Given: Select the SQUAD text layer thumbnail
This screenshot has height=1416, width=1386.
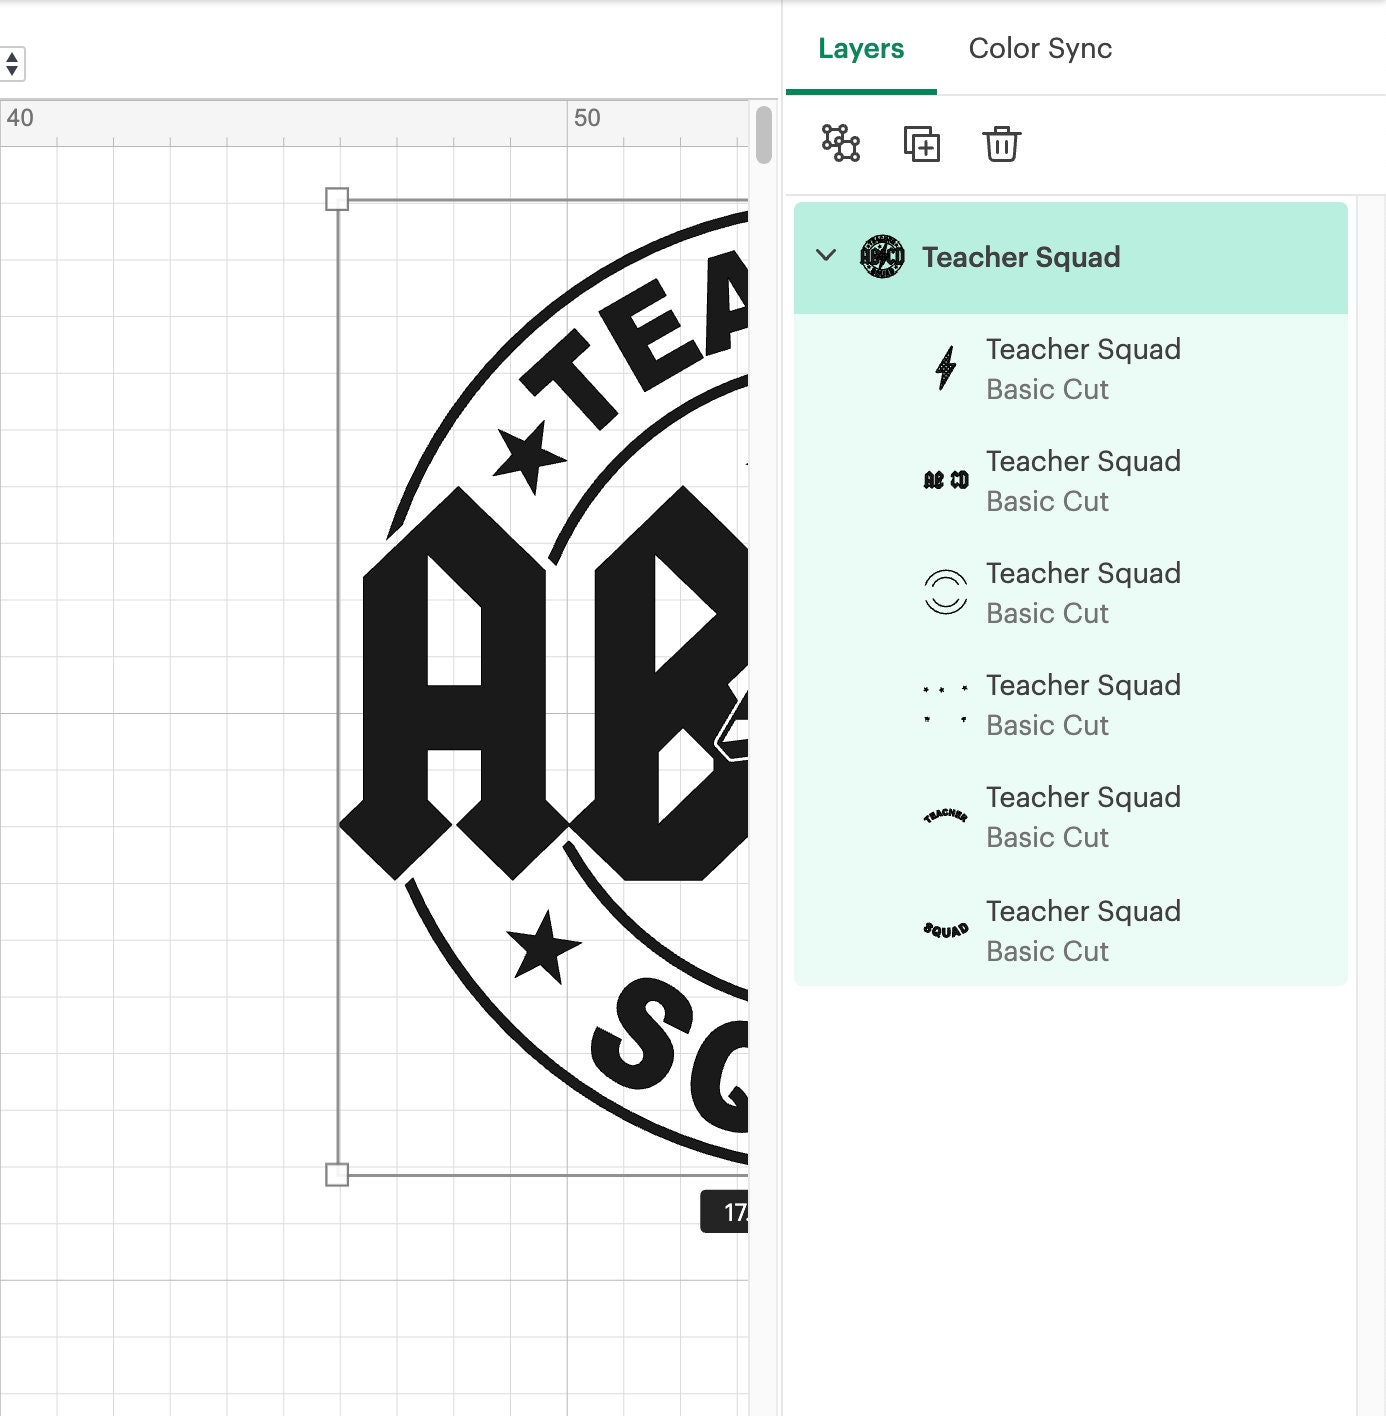Looking at the screenshot, I should pyautogui.click(x=946, y=929).
